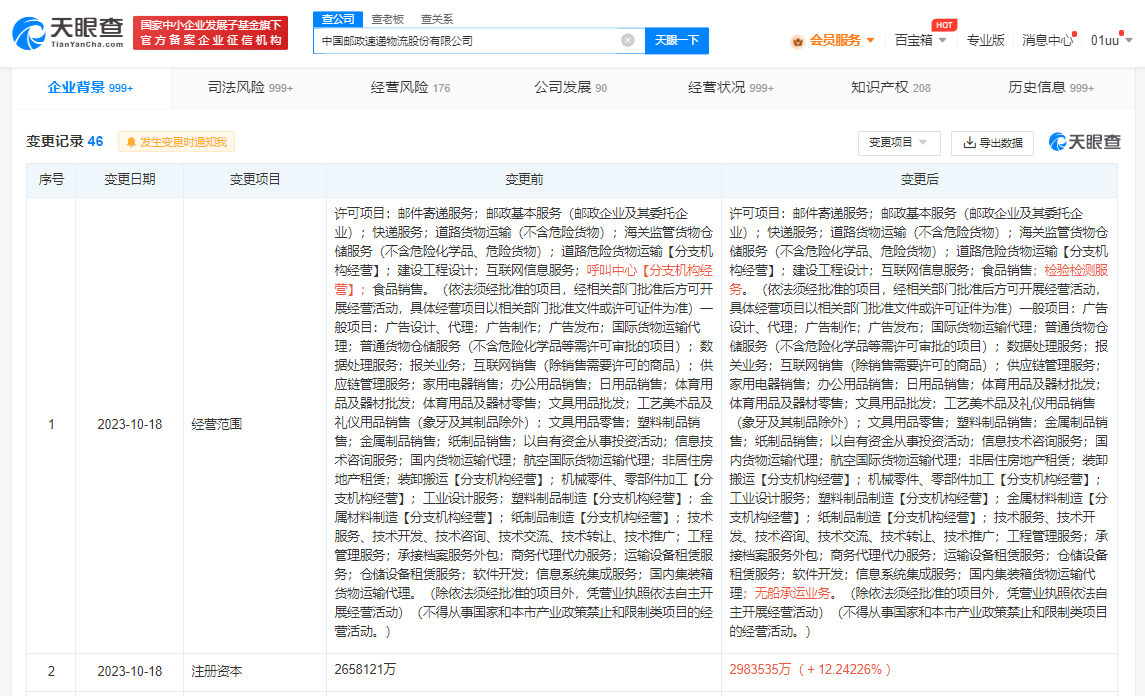This screenshot has width=1145, height=696.
Task: Click the date in row 2
Action: pyautogui.click(x=129, y=671)
